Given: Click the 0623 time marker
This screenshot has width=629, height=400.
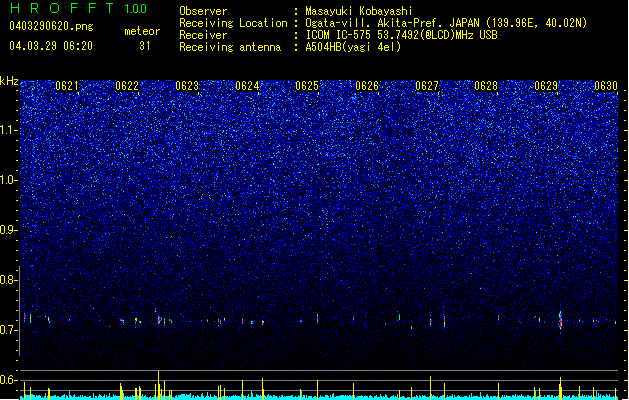Looking at the screenshot, I should 187,86.
